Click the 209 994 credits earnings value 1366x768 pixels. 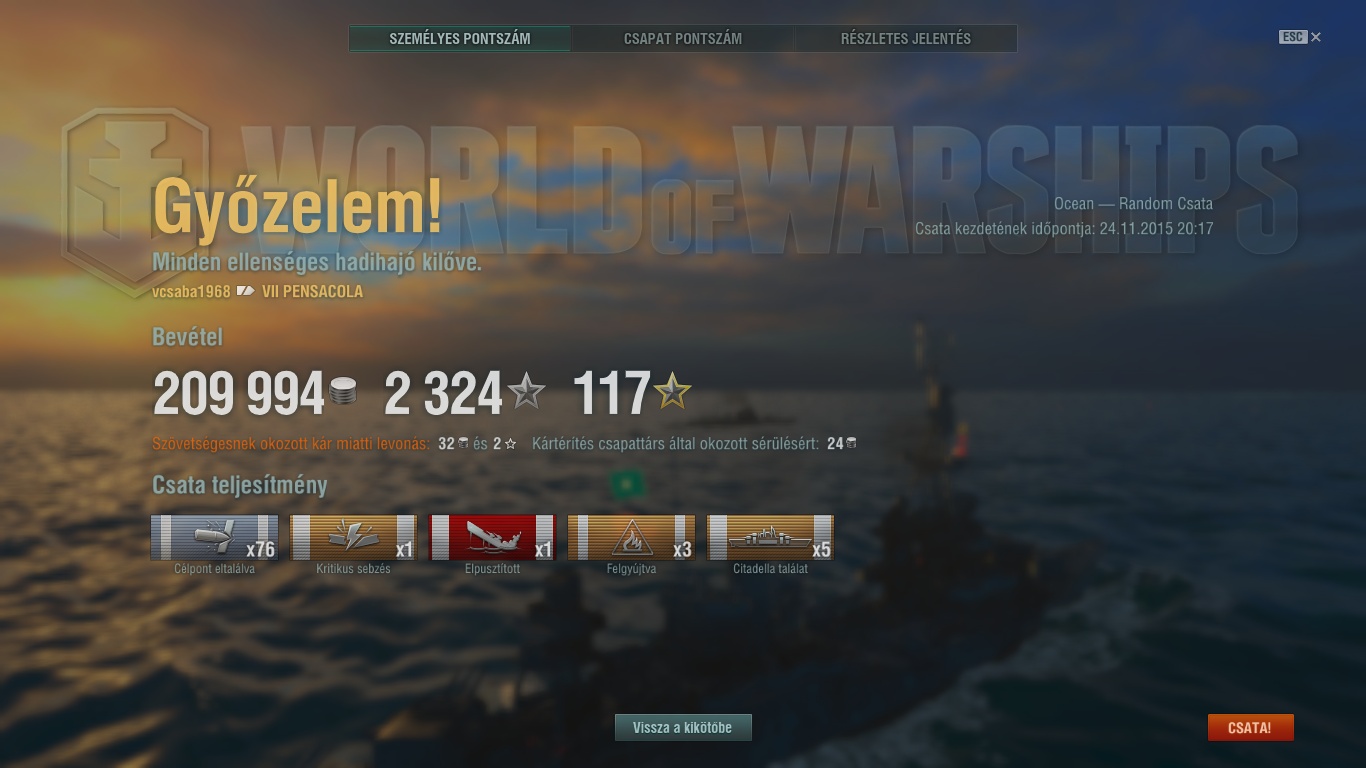(x=239, y=394)
